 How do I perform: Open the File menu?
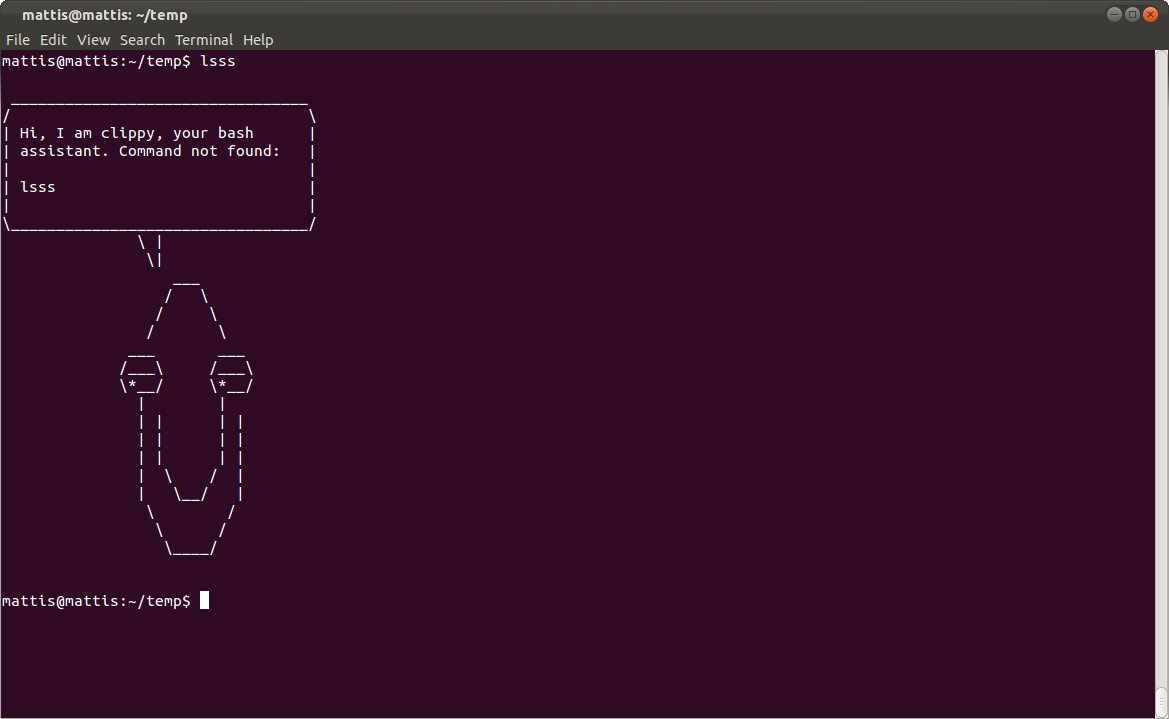tap(18, 40)
